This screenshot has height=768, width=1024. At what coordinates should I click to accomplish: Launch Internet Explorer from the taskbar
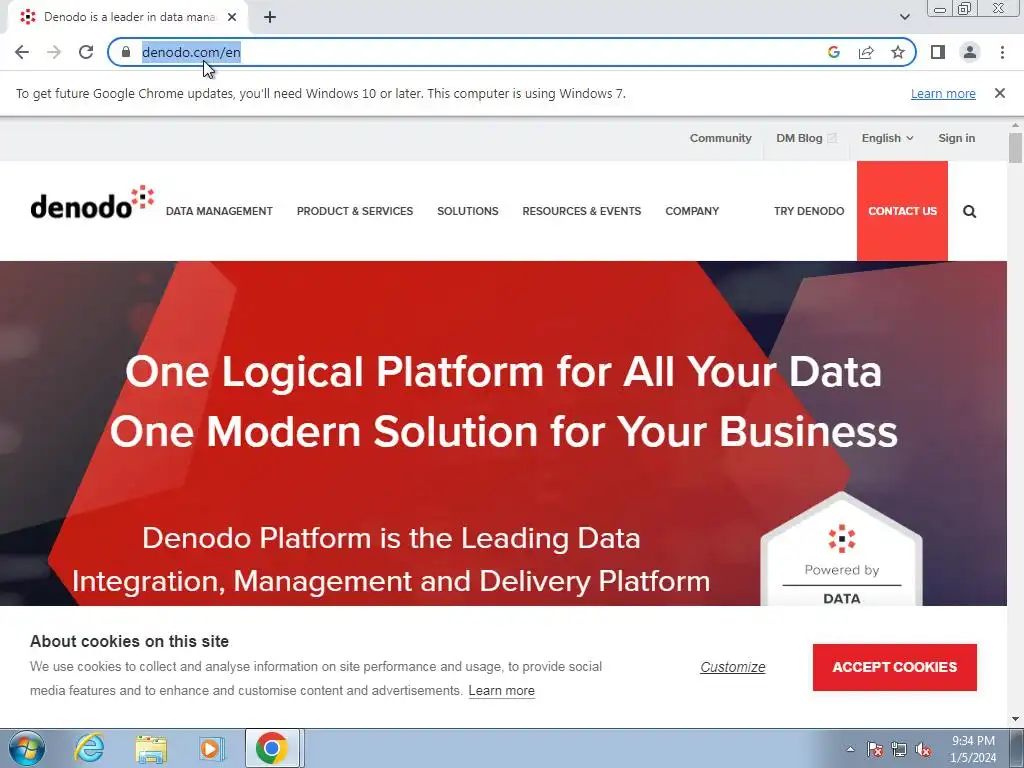[x=89, y=748]
